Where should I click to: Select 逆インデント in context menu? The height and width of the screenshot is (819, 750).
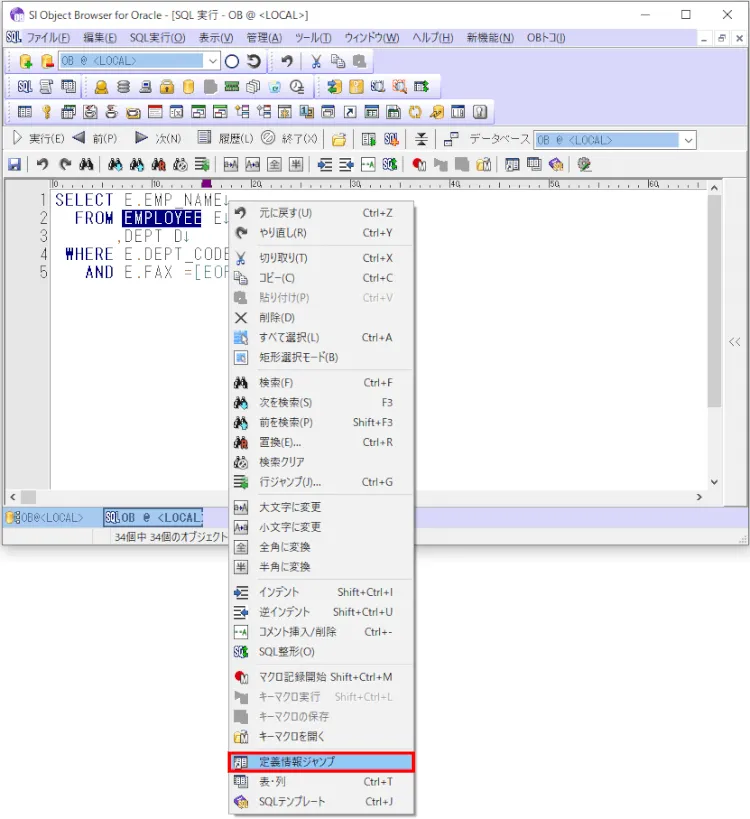(x=321, y=612)
